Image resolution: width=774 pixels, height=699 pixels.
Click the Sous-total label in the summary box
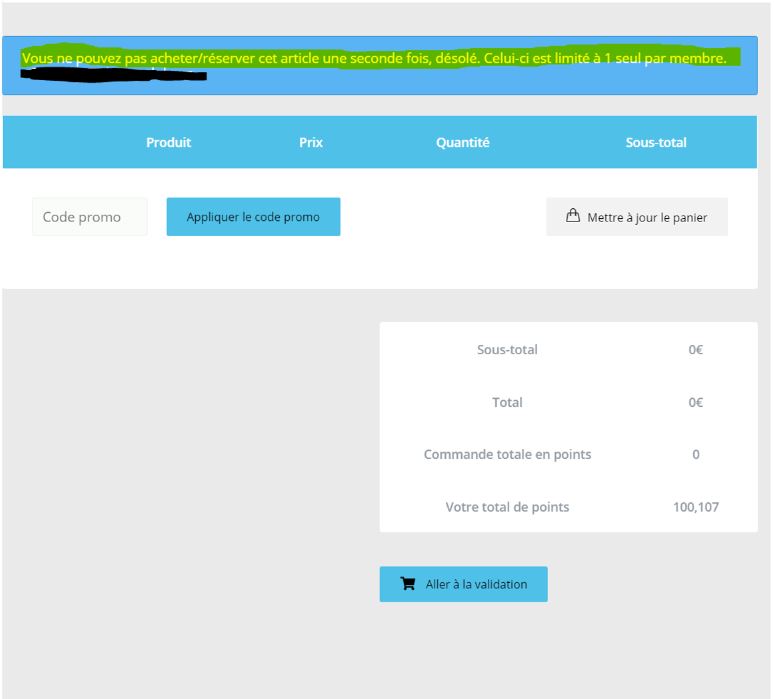tap(507, 350)
